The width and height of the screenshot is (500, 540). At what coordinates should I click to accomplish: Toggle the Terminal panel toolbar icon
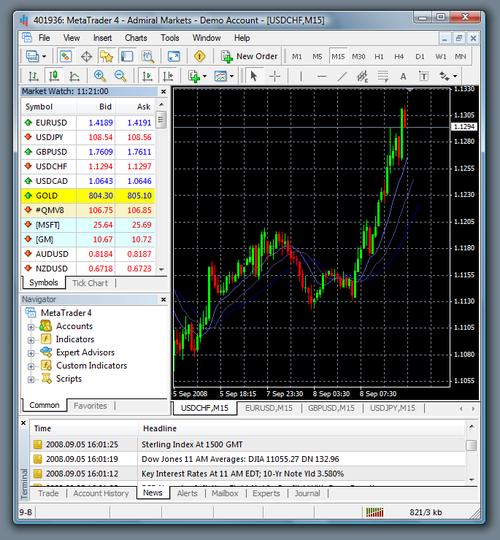[x=127, y=56]
